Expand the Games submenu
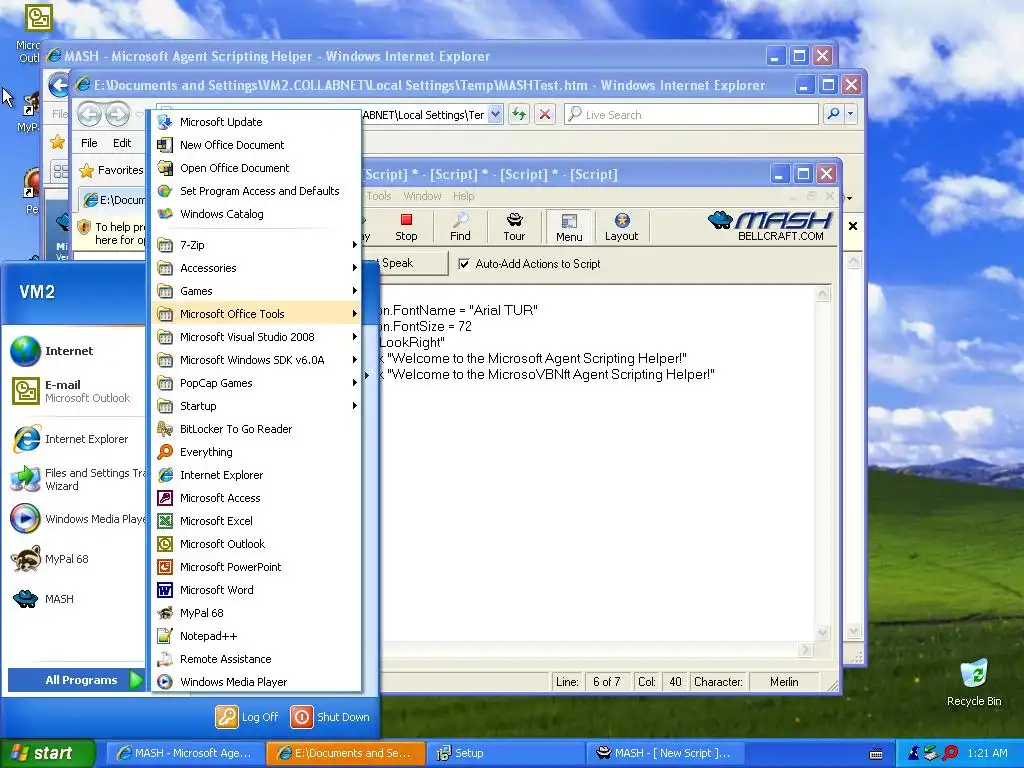Image resolution: width=1024 pixels, height=768 pixels. 257,291
